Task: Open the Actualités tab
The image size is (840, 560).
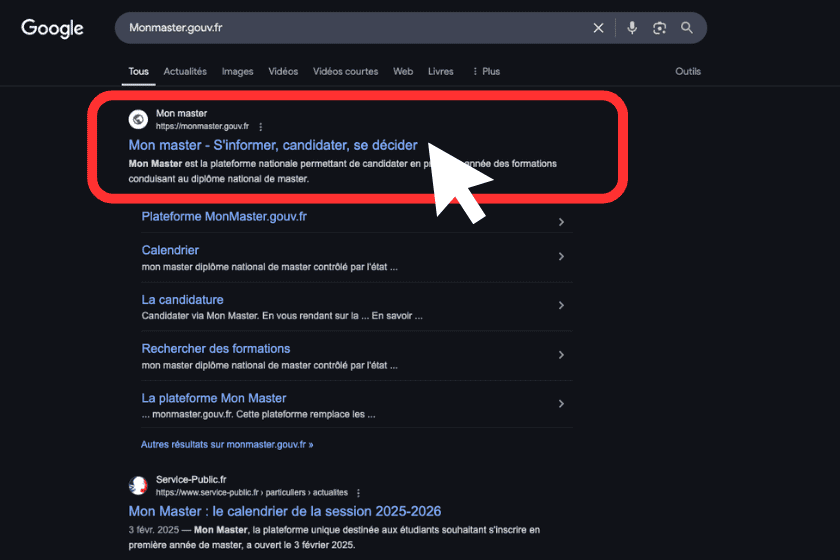Action: pos(185,72)
